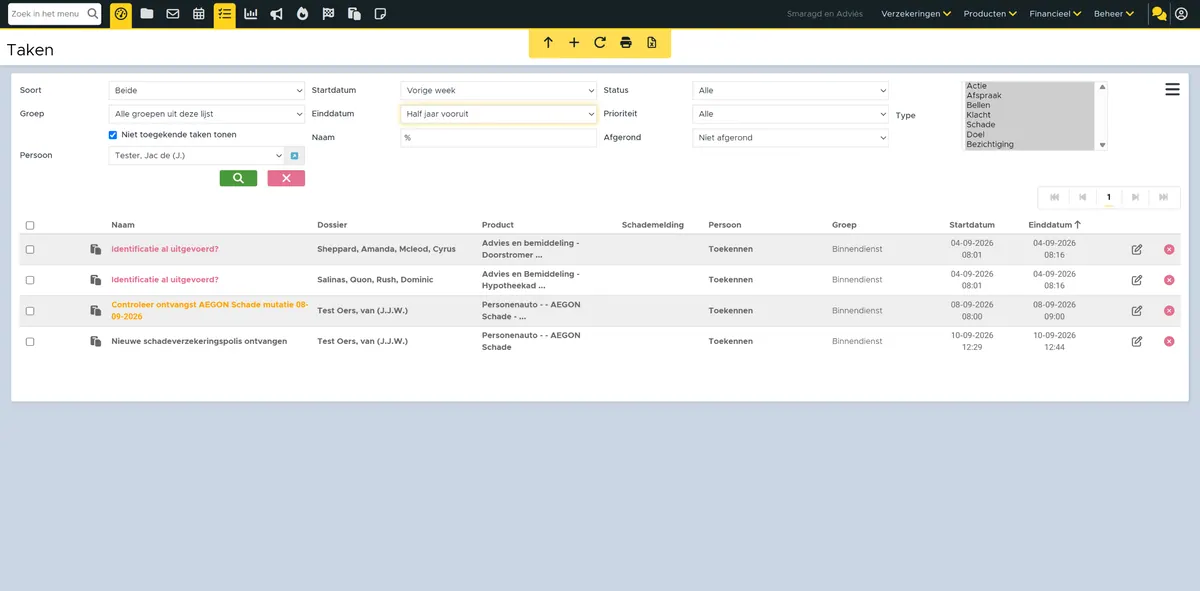
Task: Open task Controleer ontvangst AEGON Schade mutatie
Action: (210, 311)
